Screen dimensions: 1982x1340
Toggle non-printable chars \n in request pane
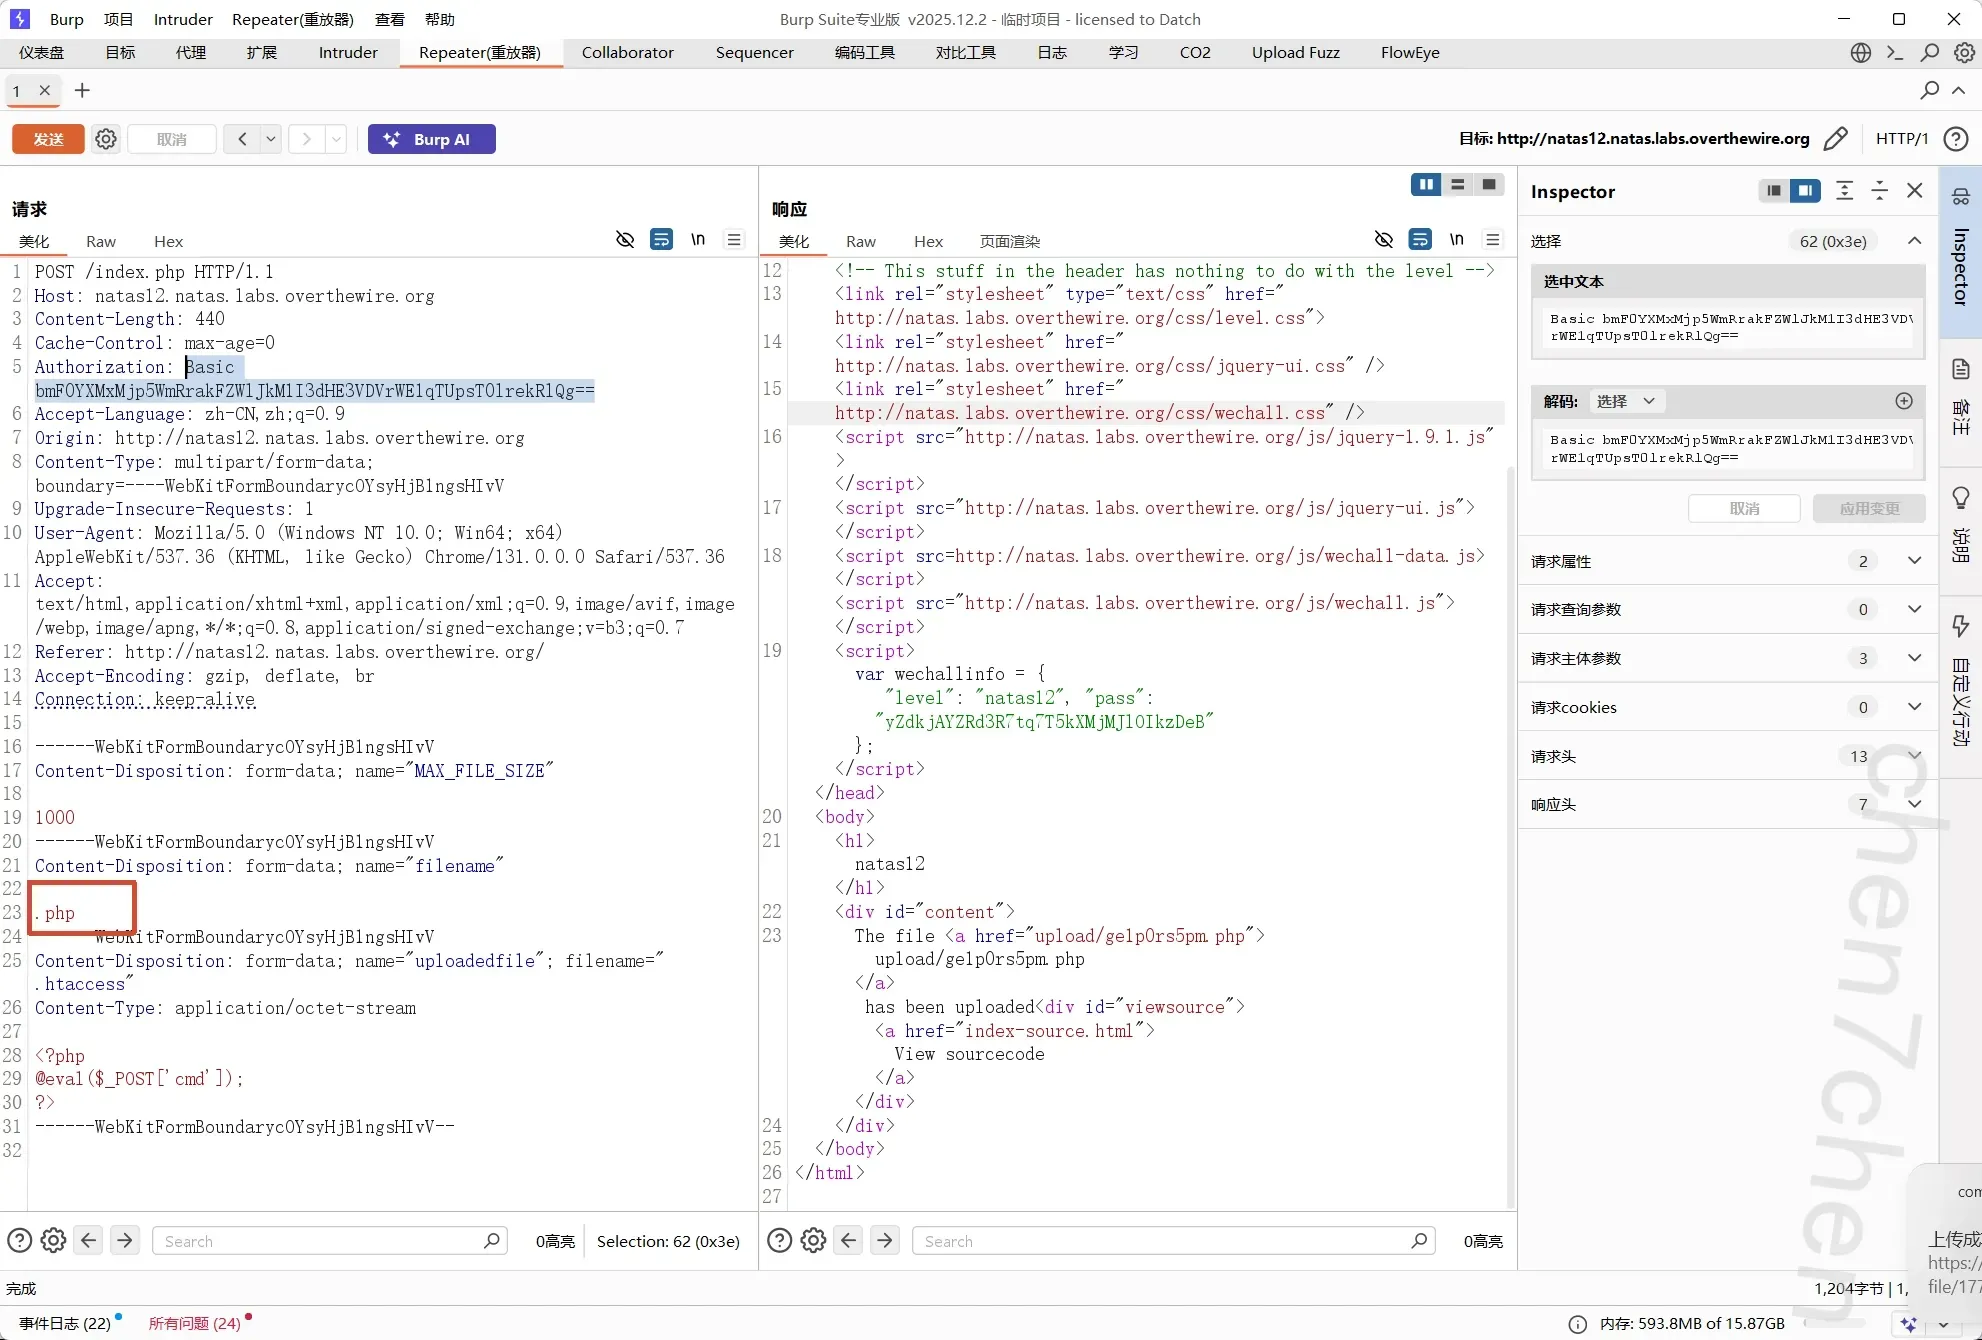click(x=698, y=240)
